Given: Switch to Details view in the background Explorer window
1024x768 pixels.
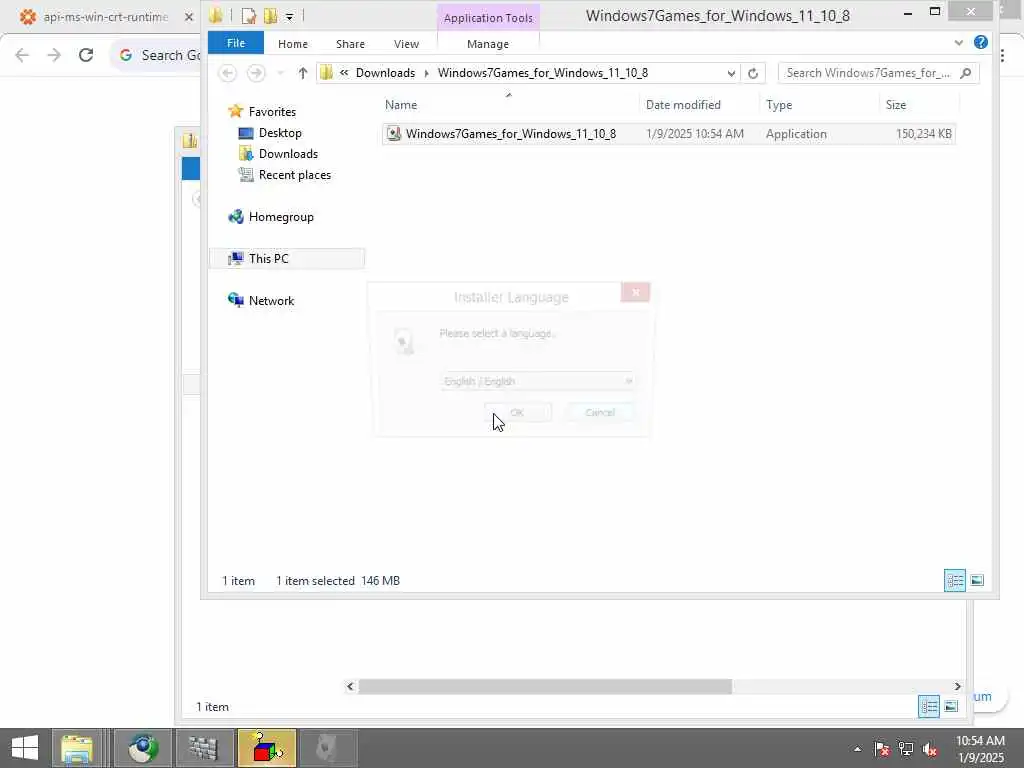Looking at the screenshot, I should (x=929, y=706).
